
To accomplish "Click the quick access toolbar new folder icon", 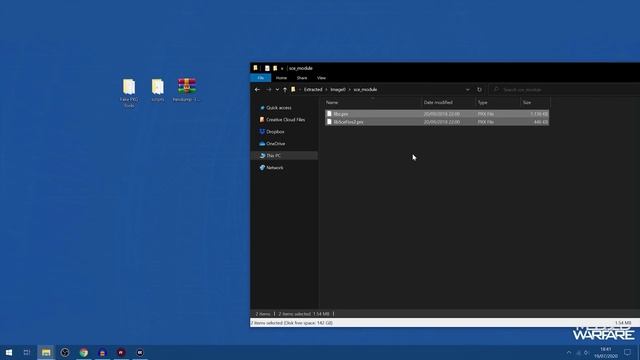I will [x=275, y=68].
